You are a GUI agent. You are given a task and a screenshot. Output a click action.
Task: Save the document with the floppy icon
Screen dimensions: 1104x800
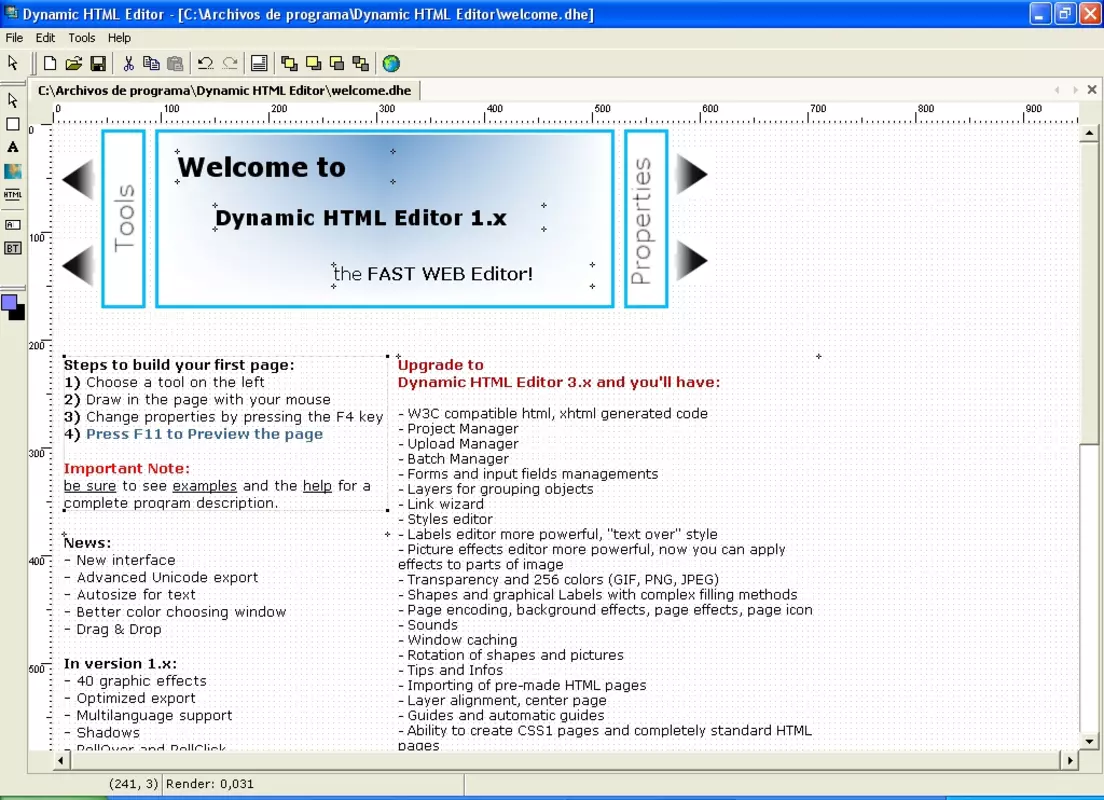click(99, 63)
